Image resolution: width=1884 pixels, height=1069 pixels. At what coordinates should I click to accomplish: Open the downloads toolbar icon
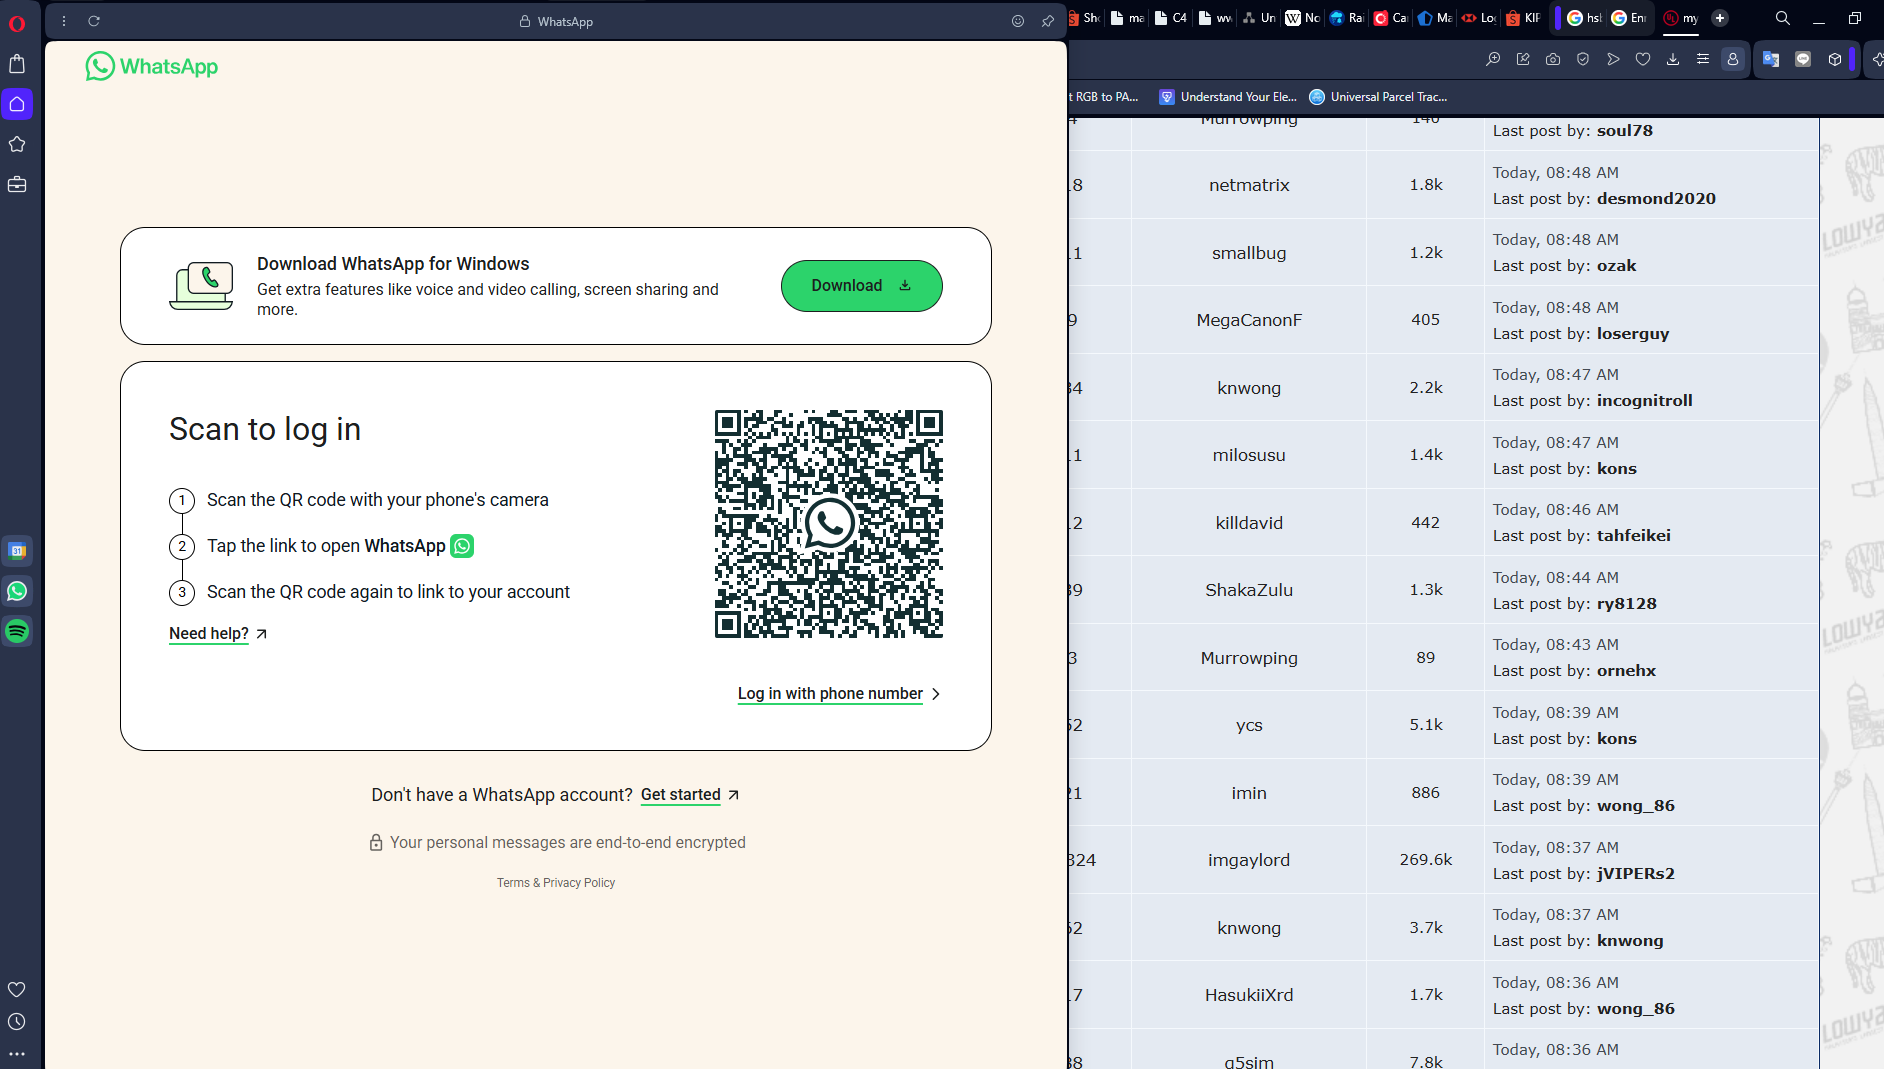(1673, 59)
